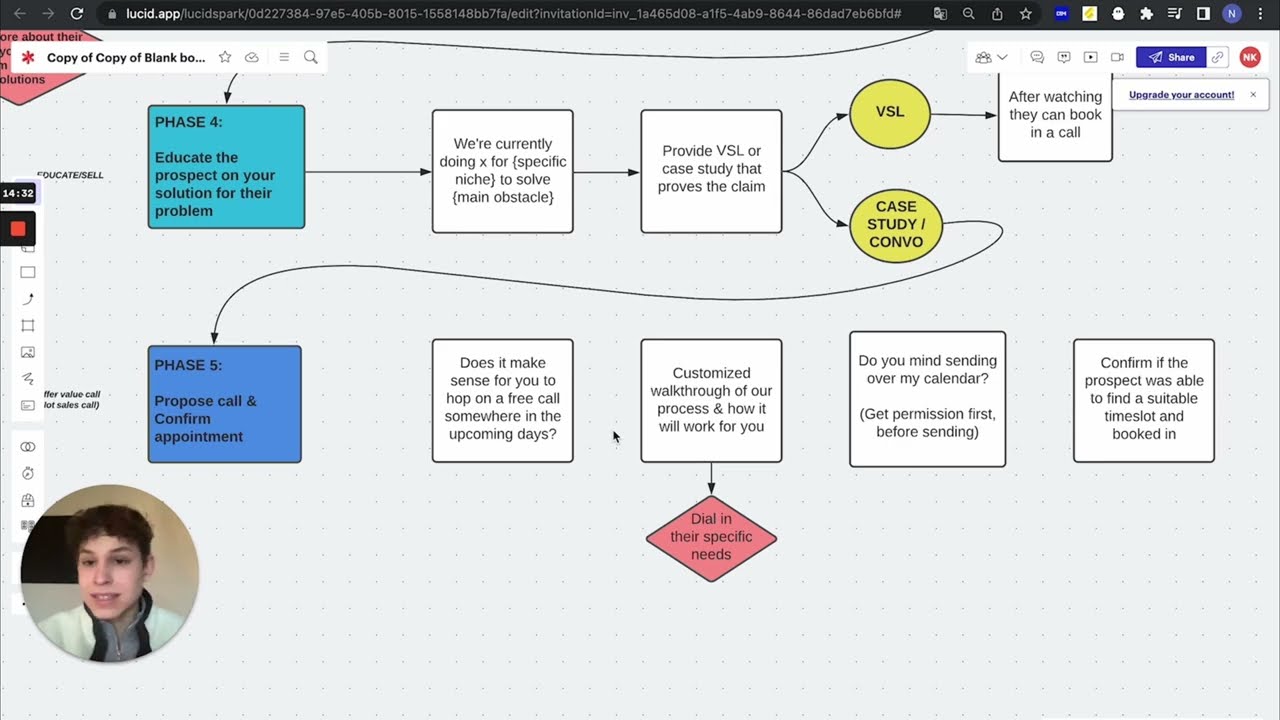Select the We're currently doing x box
The image size is (1280, 720).
[x=503, y=171]
